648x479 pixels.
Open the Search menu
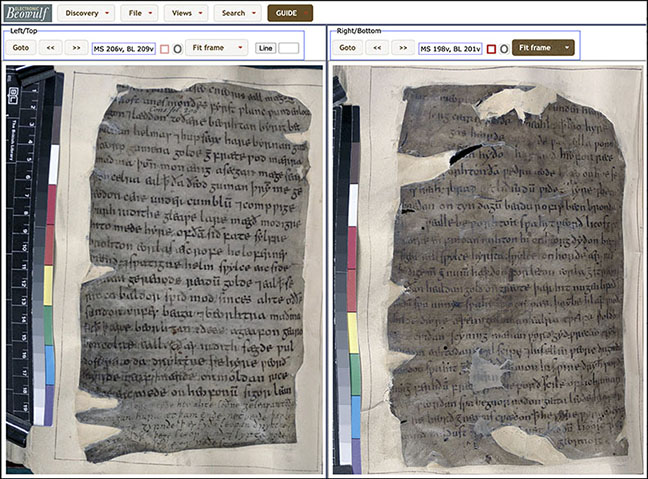click(x=238, y=13)
